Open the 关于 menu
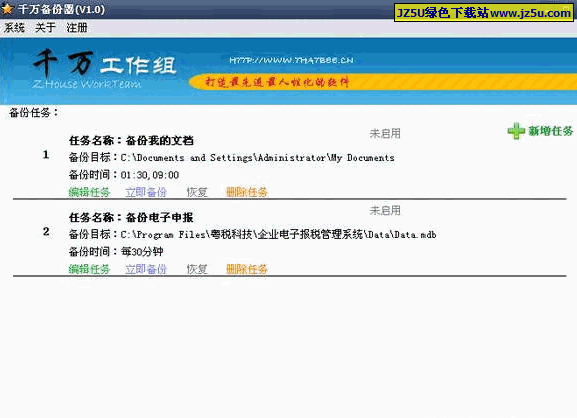This screenshot has width=577, height=418. (45, 28)
